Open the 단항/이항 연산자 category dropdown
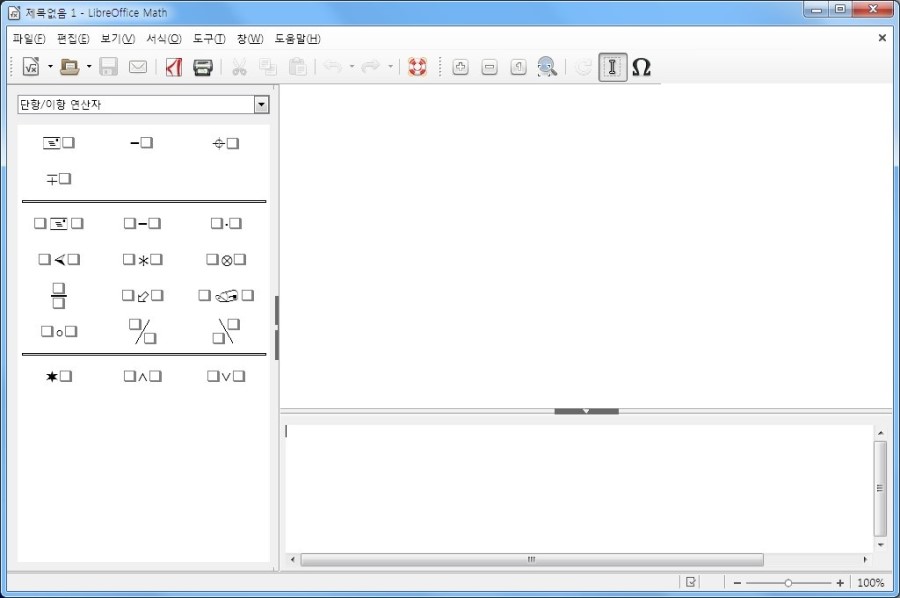Viewport: 900px width, 598px height. (x=261, y=104)
